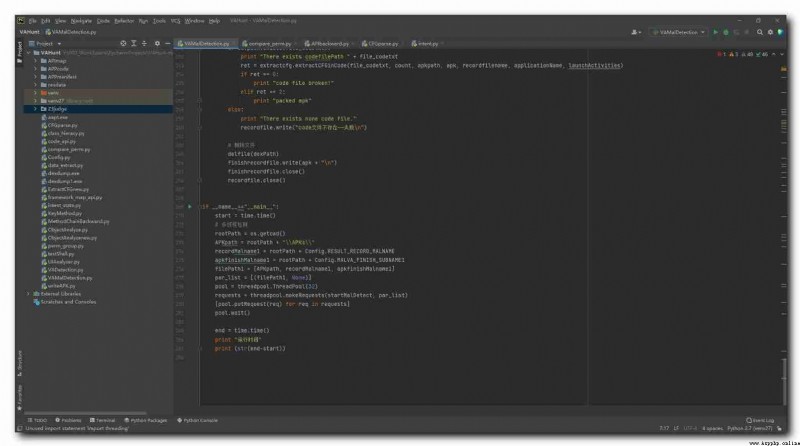
Task: Select aapt.exe in project tree
Action: (57, 117)
